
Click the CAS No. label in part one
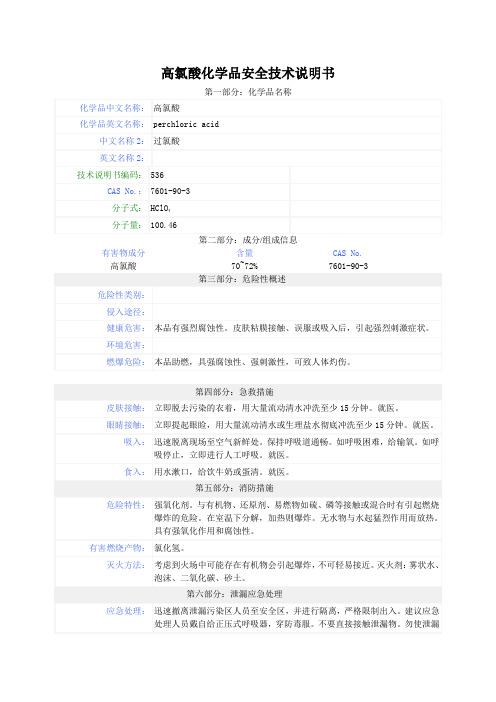(124, 191)
